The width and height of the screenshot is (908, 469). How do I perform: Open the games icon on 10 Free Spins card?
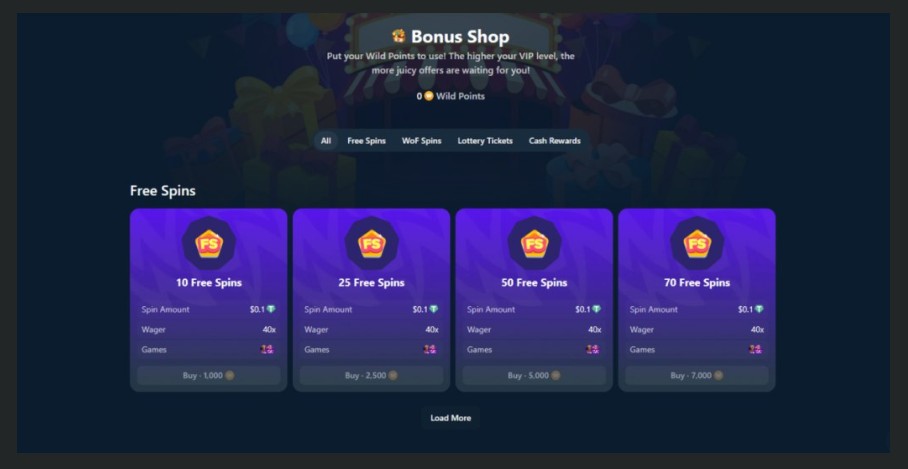point(267,349)
